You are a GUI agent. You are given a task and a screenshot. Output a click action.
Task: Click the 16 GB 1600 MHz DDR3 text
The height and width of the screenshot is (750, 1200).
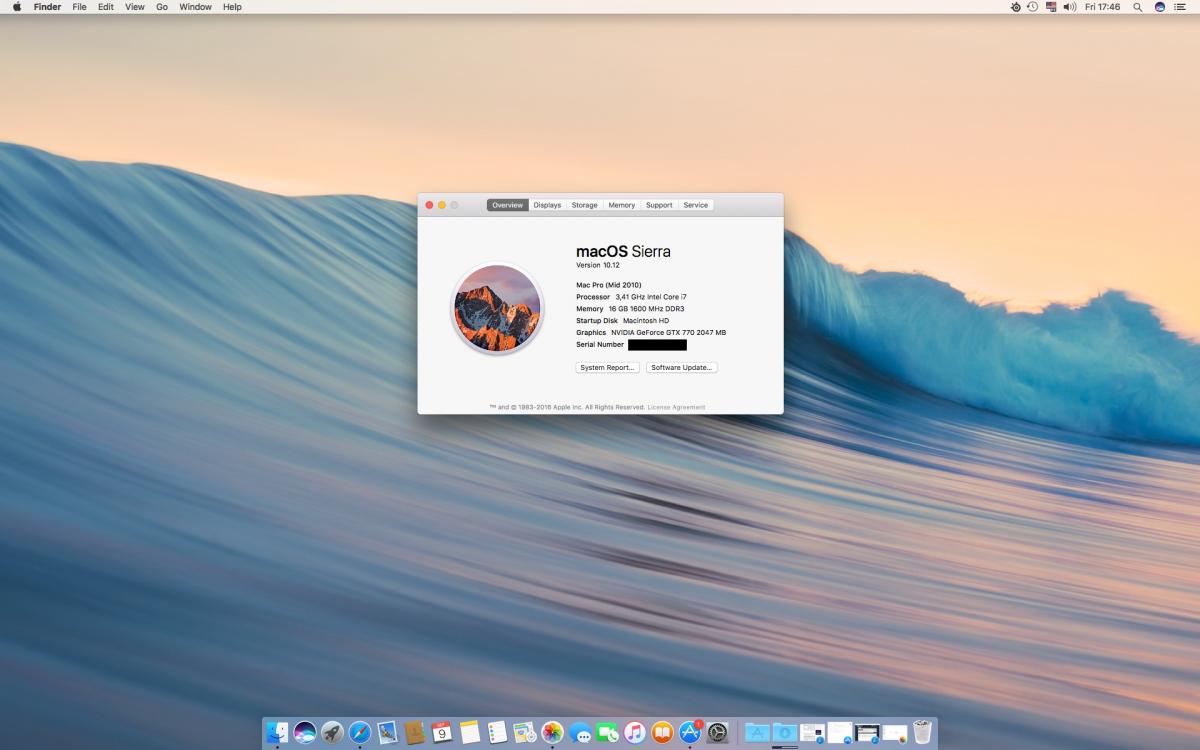(647, 309)
